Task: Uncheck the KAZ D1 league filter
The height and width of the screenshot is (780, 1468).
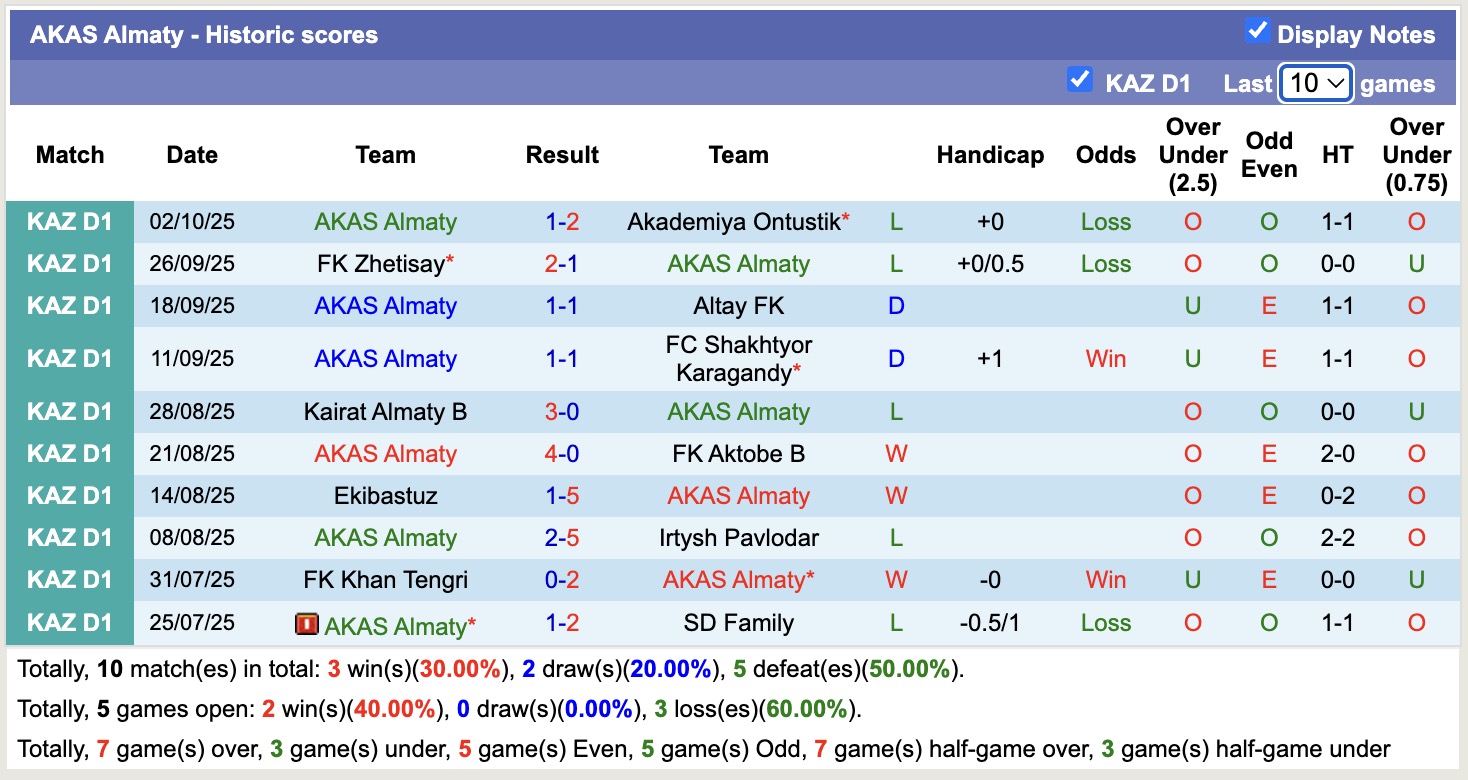Action: [1080, 81]
